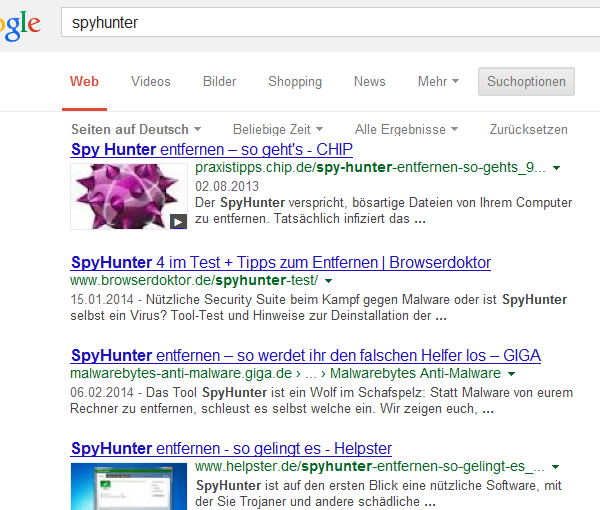The image size is (600, 510).
Task: Click the search box containing spyhunter
Action: (x=331, y=22)
